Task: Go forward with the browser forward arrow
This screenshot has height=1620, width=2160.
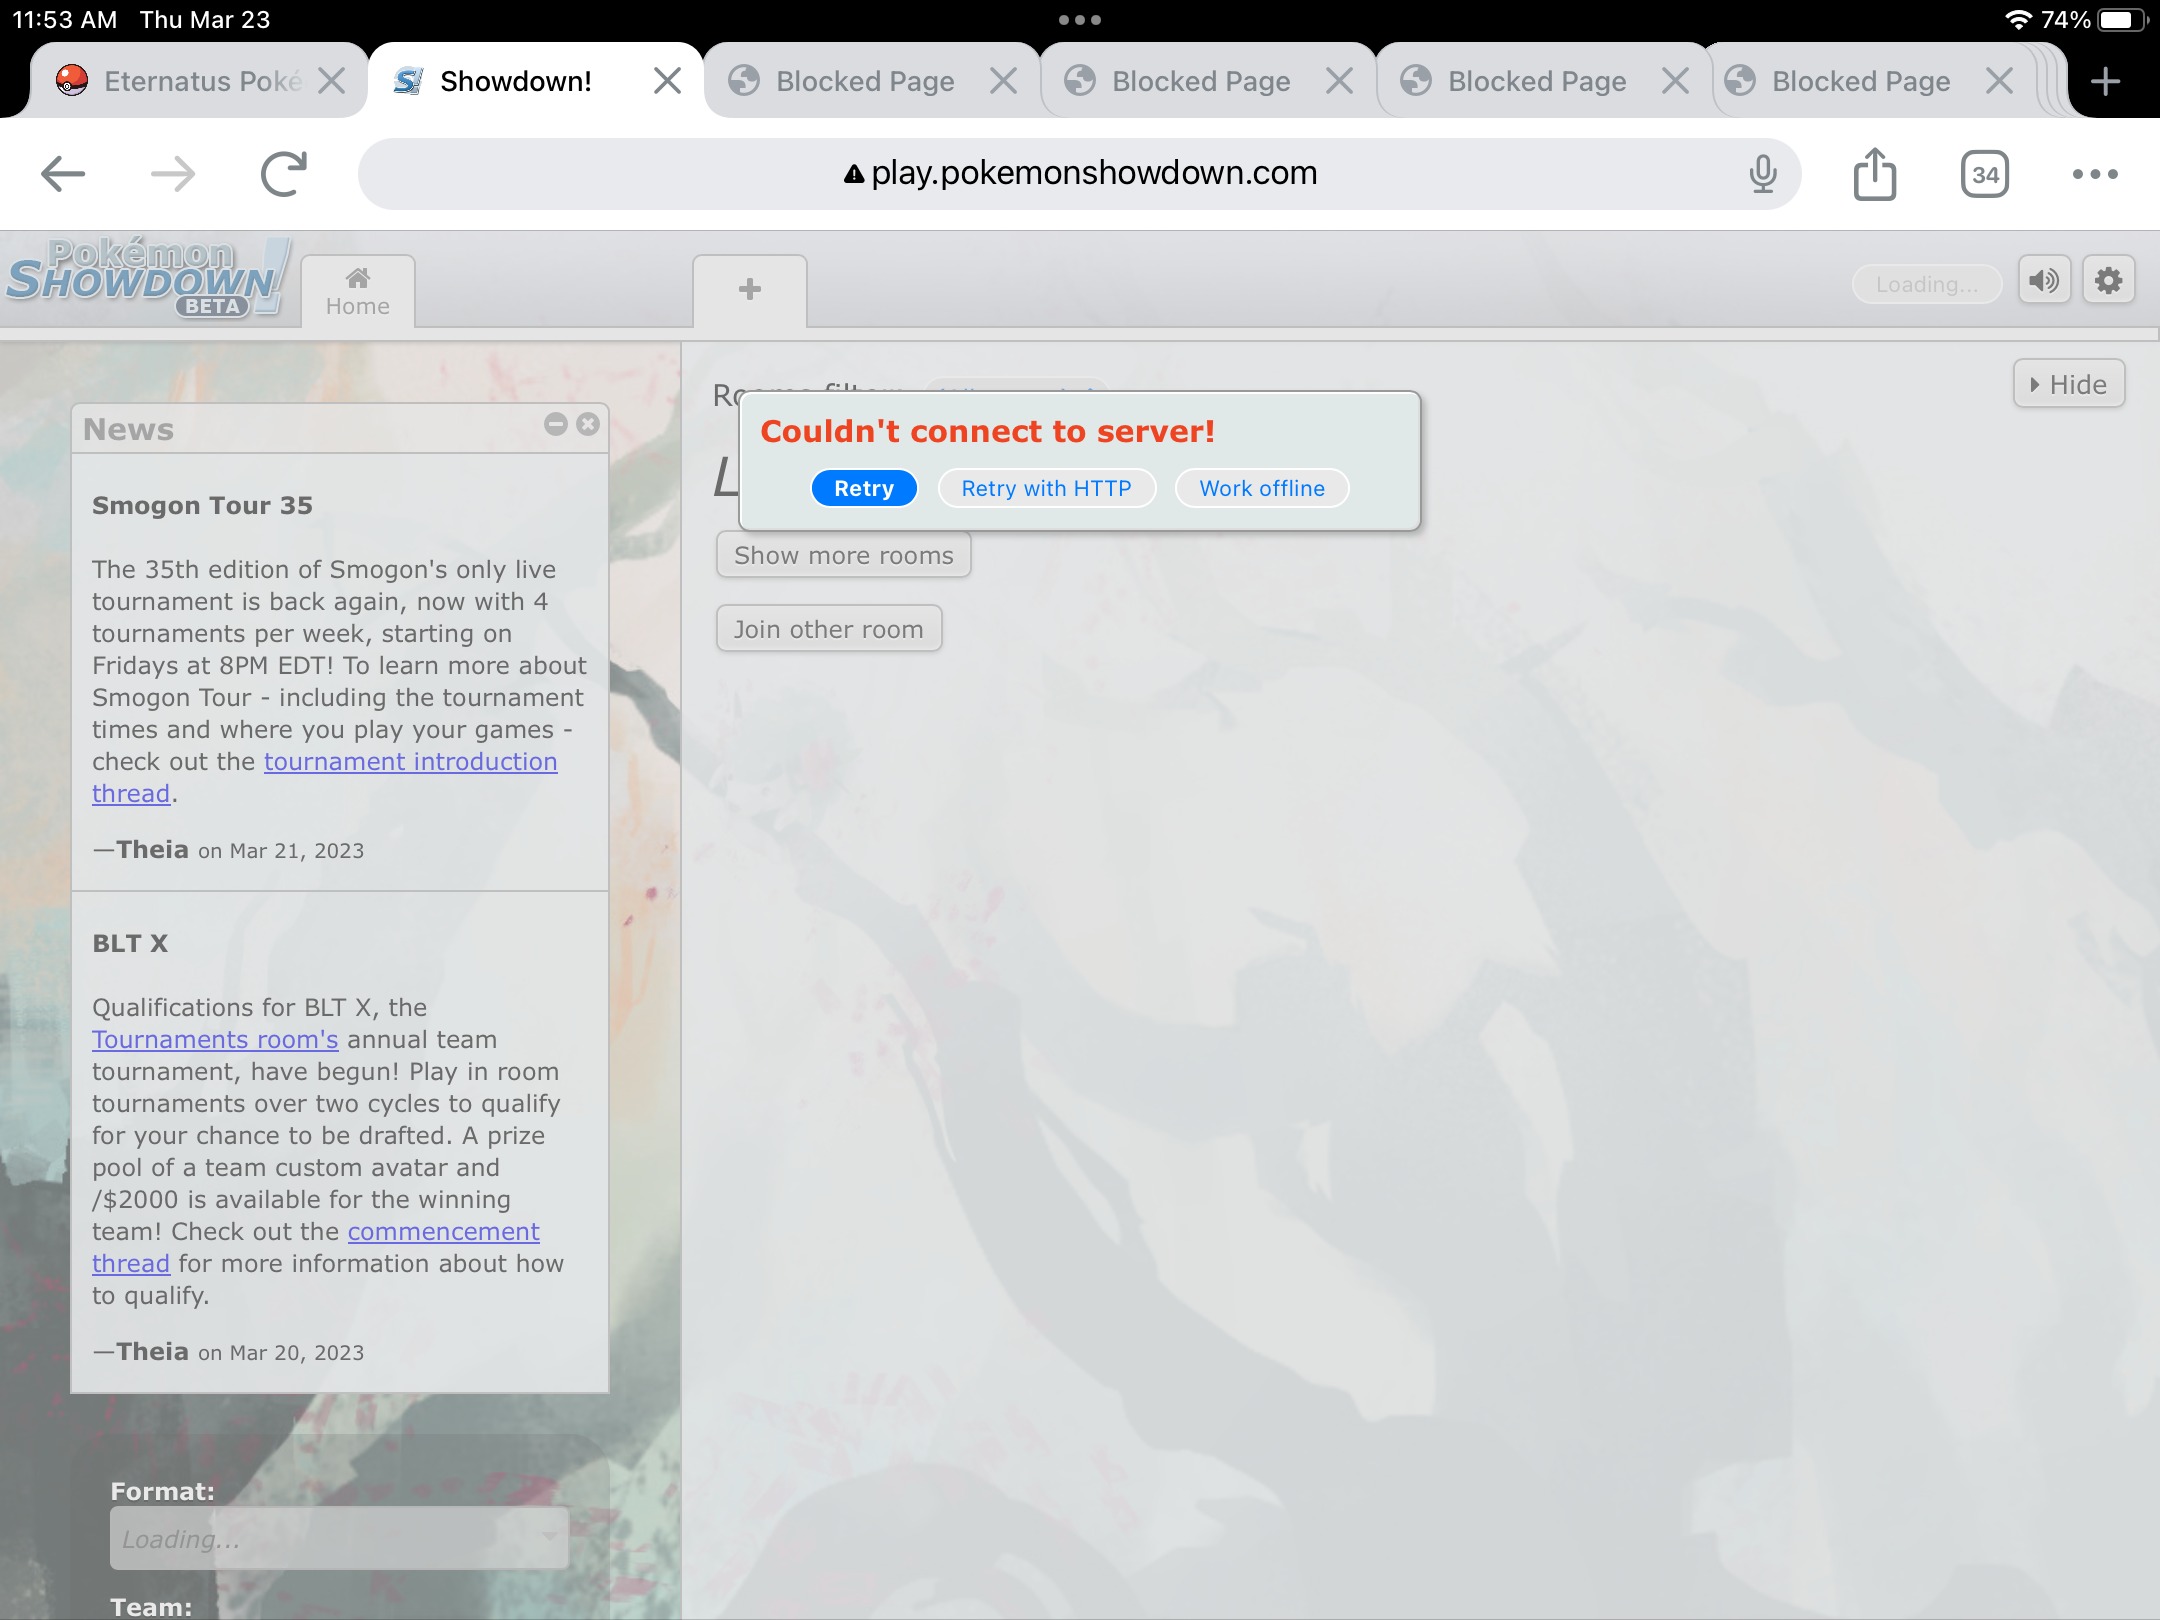Action: (x=173, y=174)
